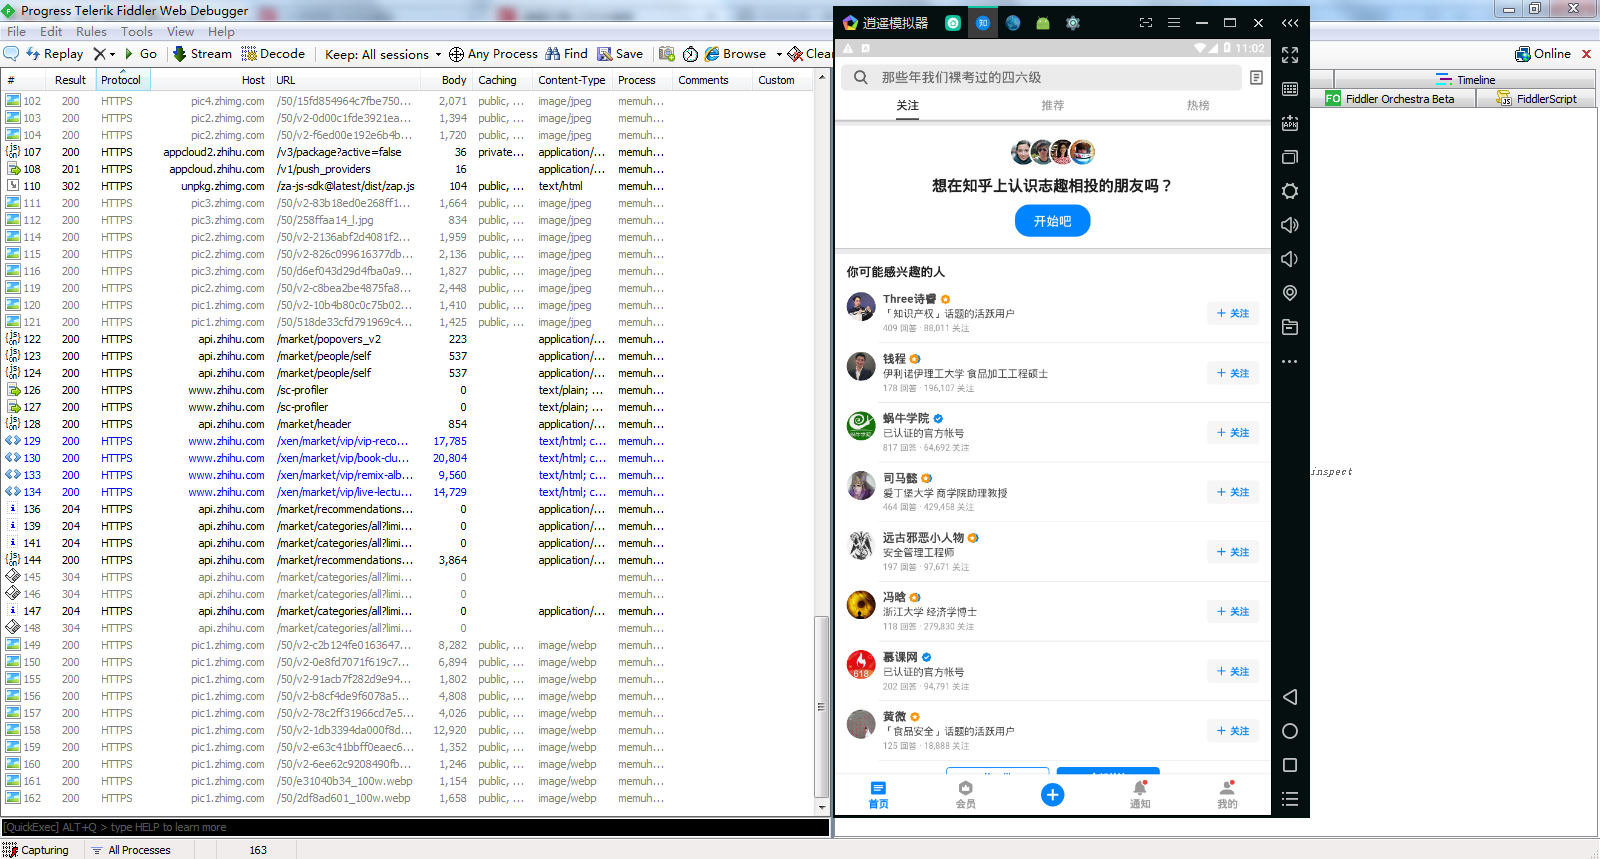This screenshot has width=1600, height=859.
Task: Switch to the FiddlerScript tab
Action: 1537,99
